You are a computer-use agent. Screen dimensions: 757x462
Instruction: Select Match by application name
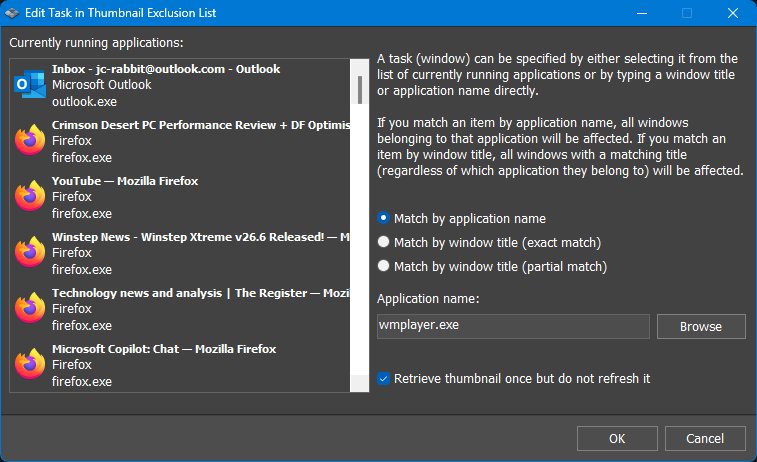tap(462, 219)
